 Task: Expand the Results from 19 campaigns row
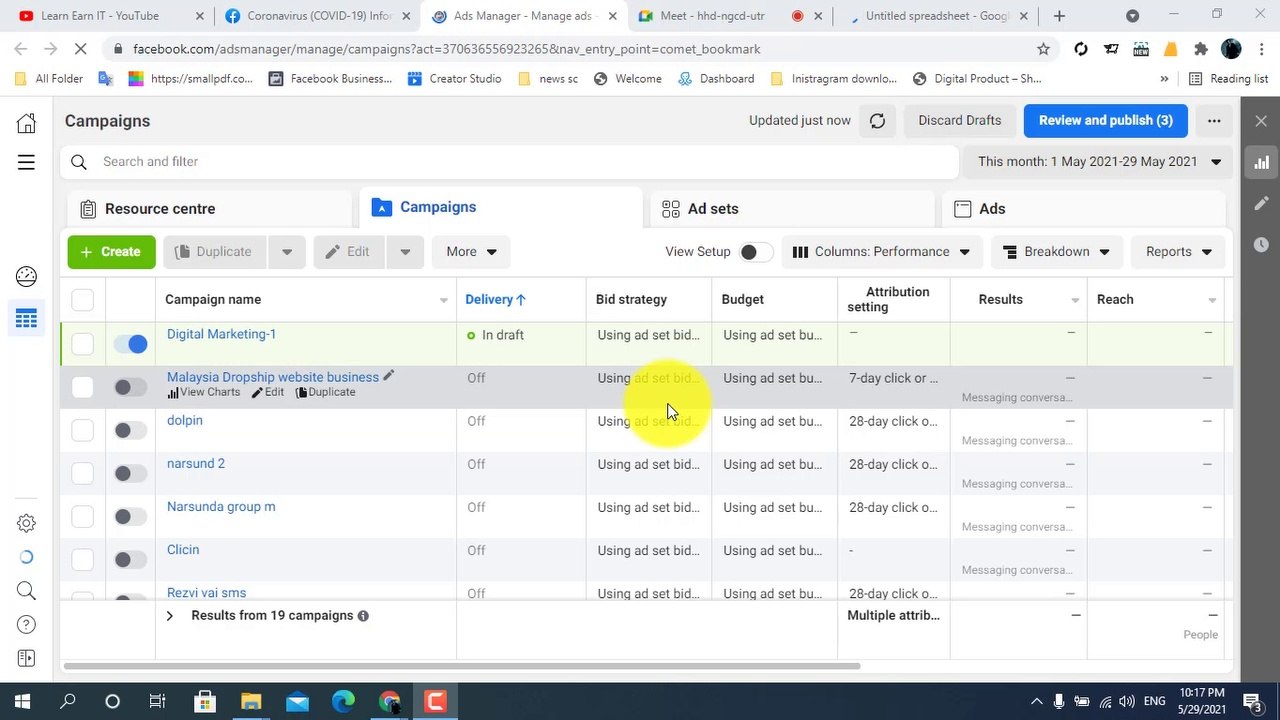[169, 616]
